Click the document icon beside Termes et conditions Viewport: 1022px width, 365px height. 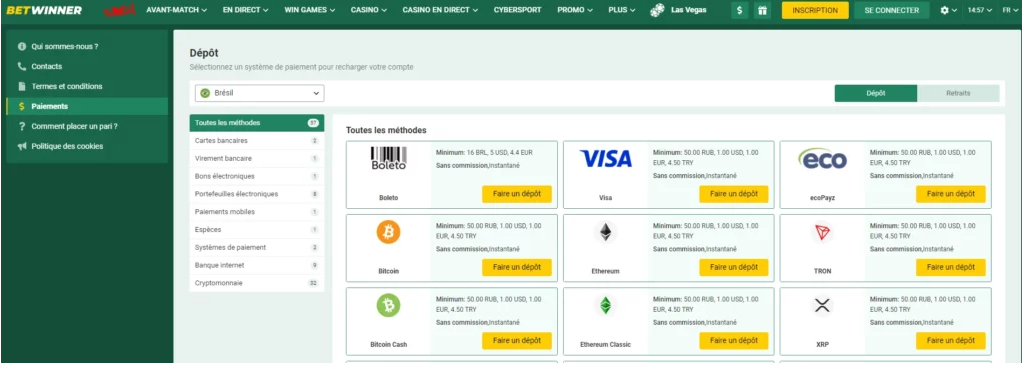22,86
